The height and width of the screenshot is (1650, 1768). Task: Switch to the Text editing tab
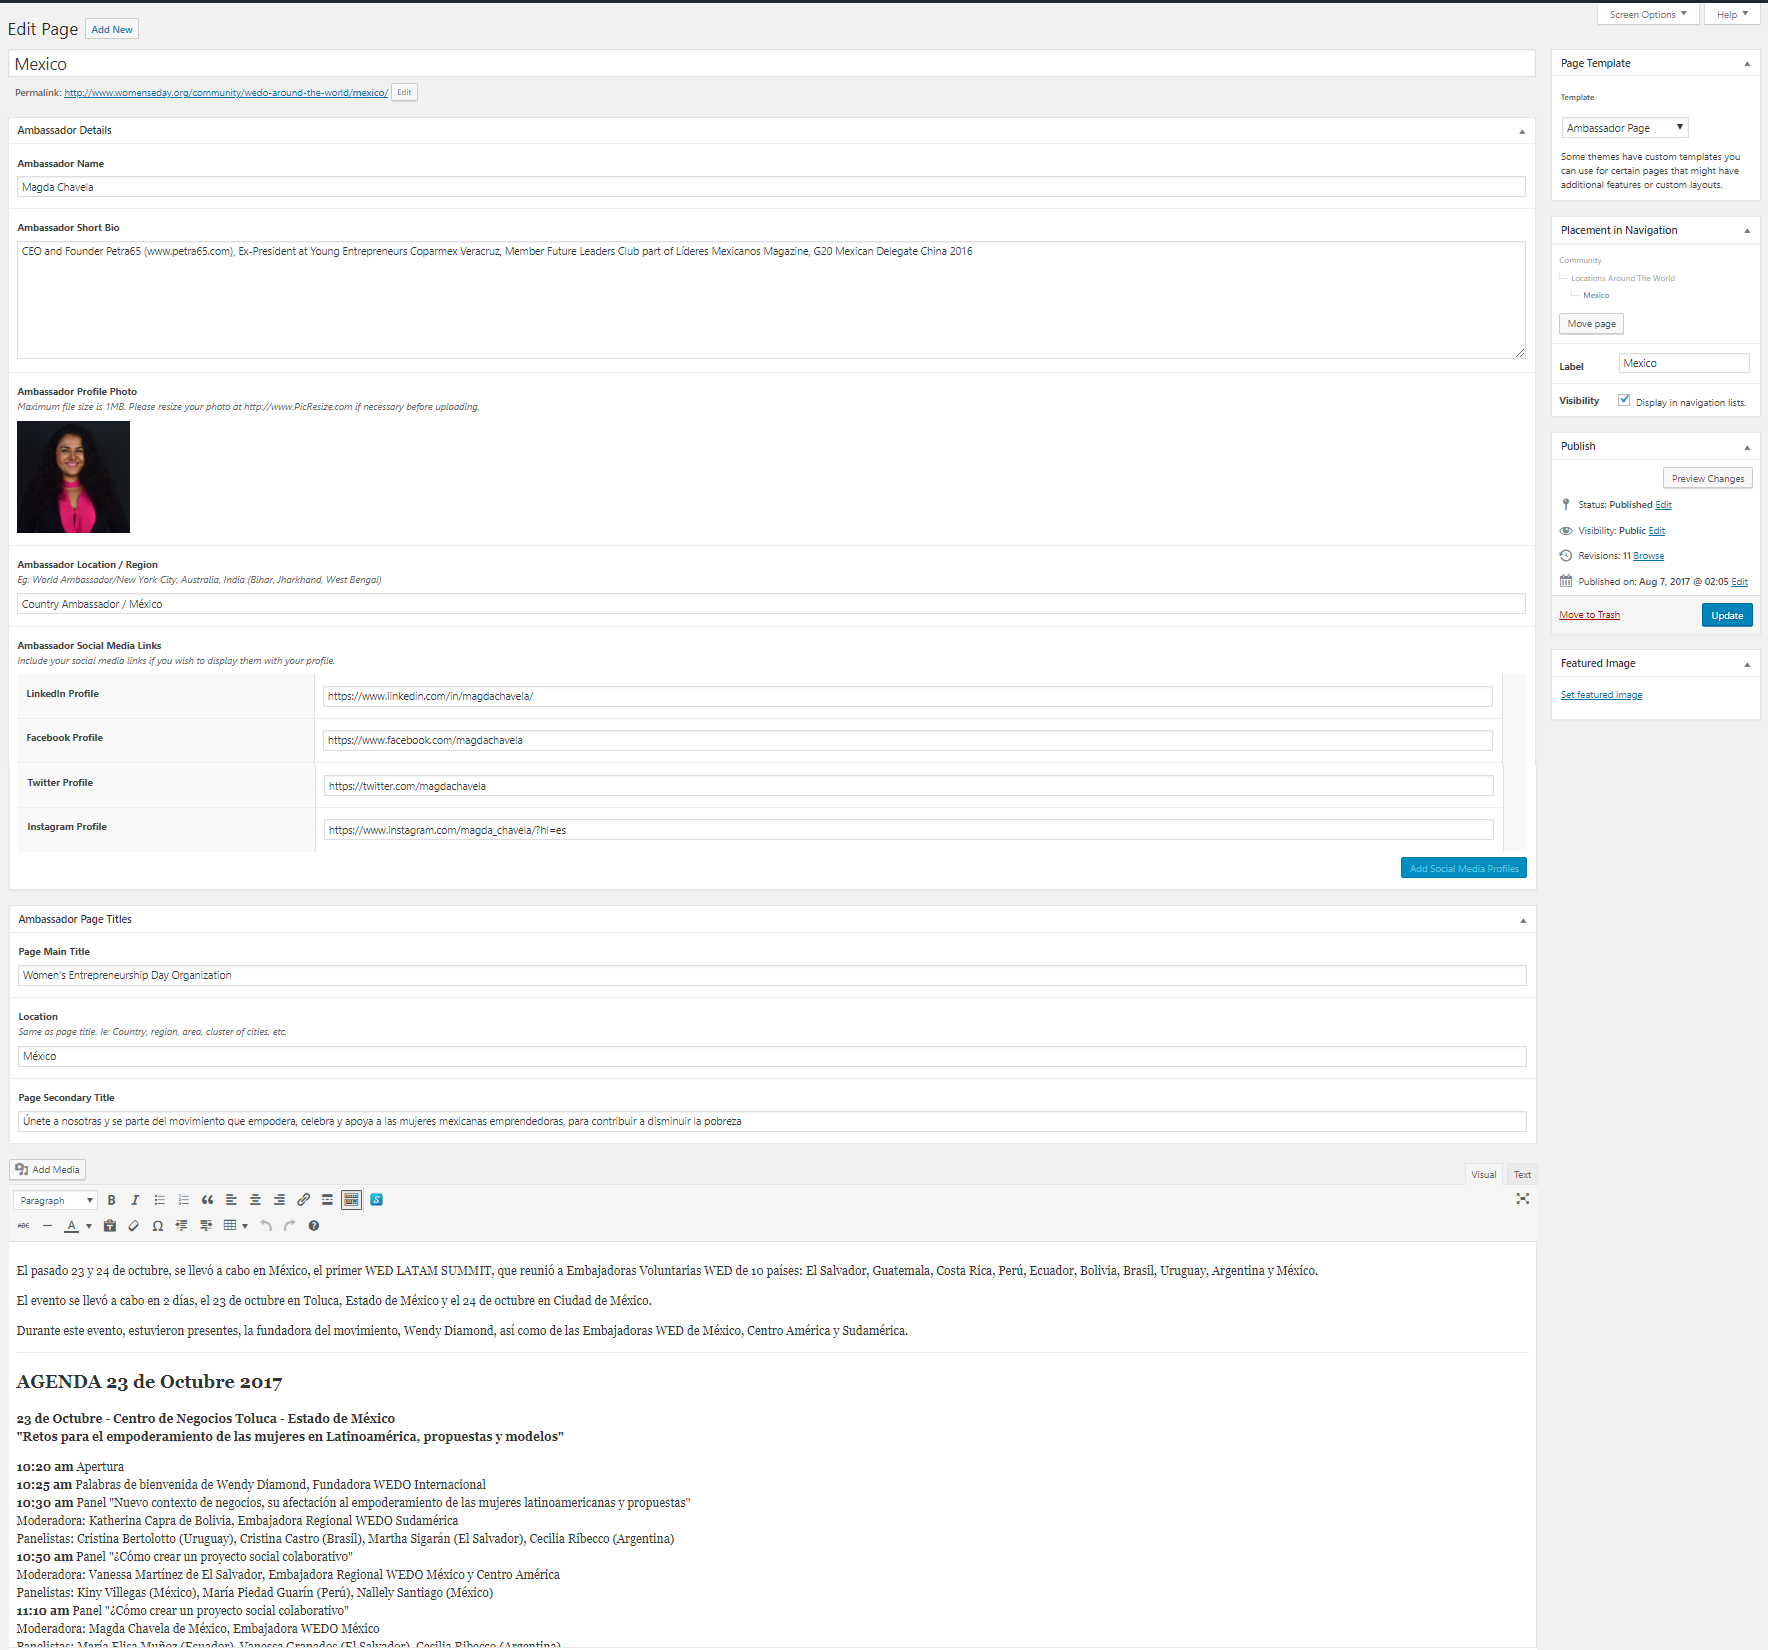pyautogui.click(x=1521, y=1174)
